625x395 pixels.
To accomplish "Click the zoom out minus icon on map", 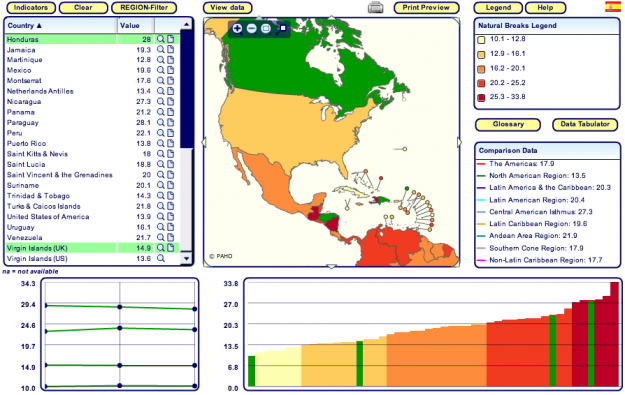I will (x=252, y=29).
